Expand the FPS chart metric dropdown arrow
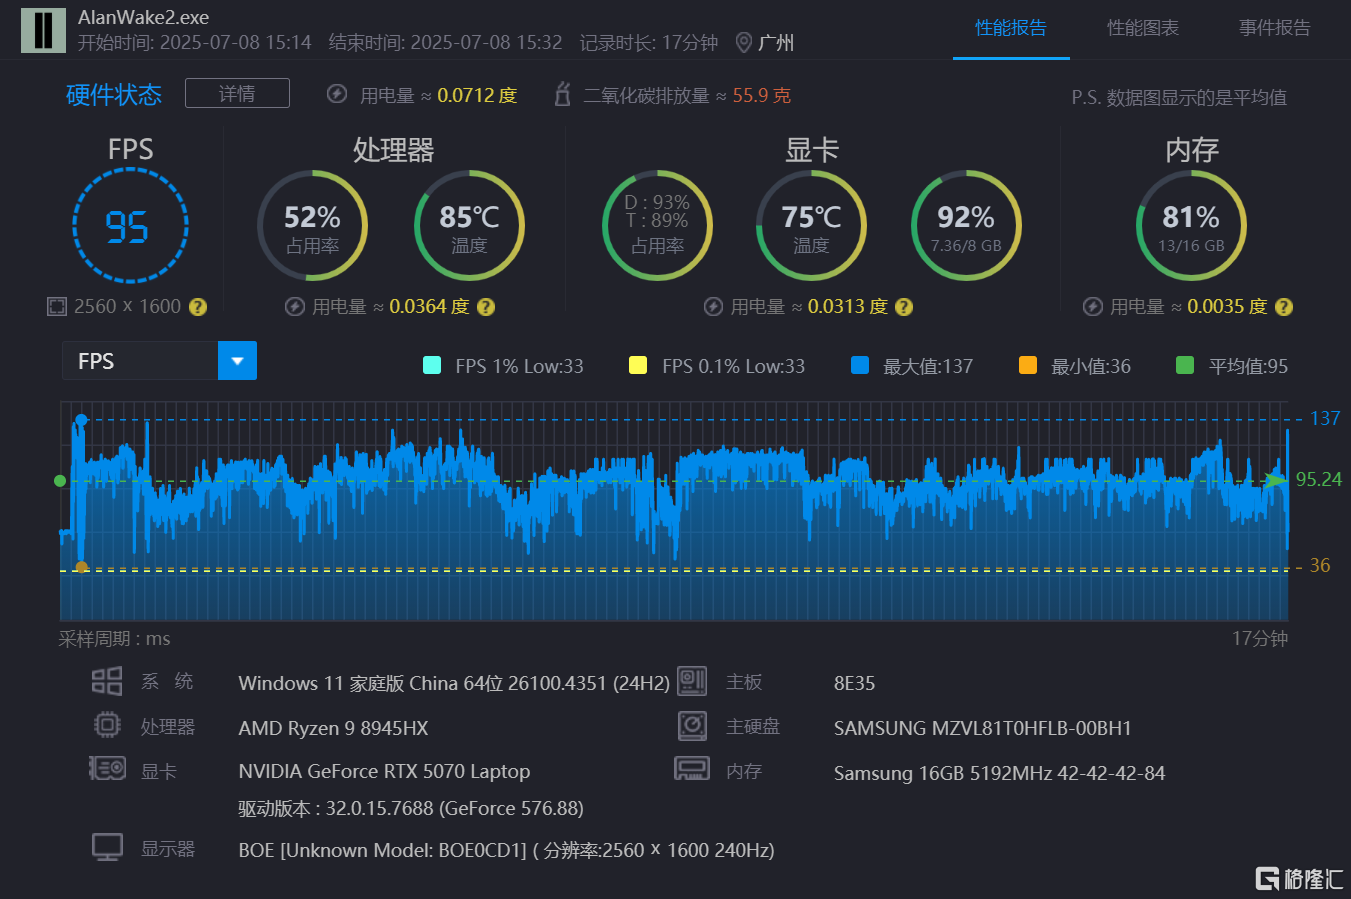Image resolution: width=1351 pixels, height=899 pixels. click(x=237, y=361)
